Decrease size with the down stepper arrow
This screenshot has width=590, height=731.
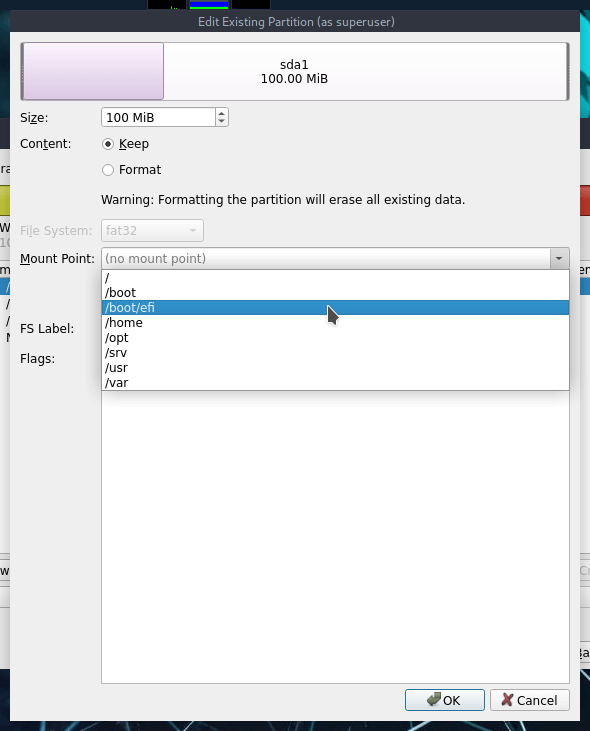222,121
